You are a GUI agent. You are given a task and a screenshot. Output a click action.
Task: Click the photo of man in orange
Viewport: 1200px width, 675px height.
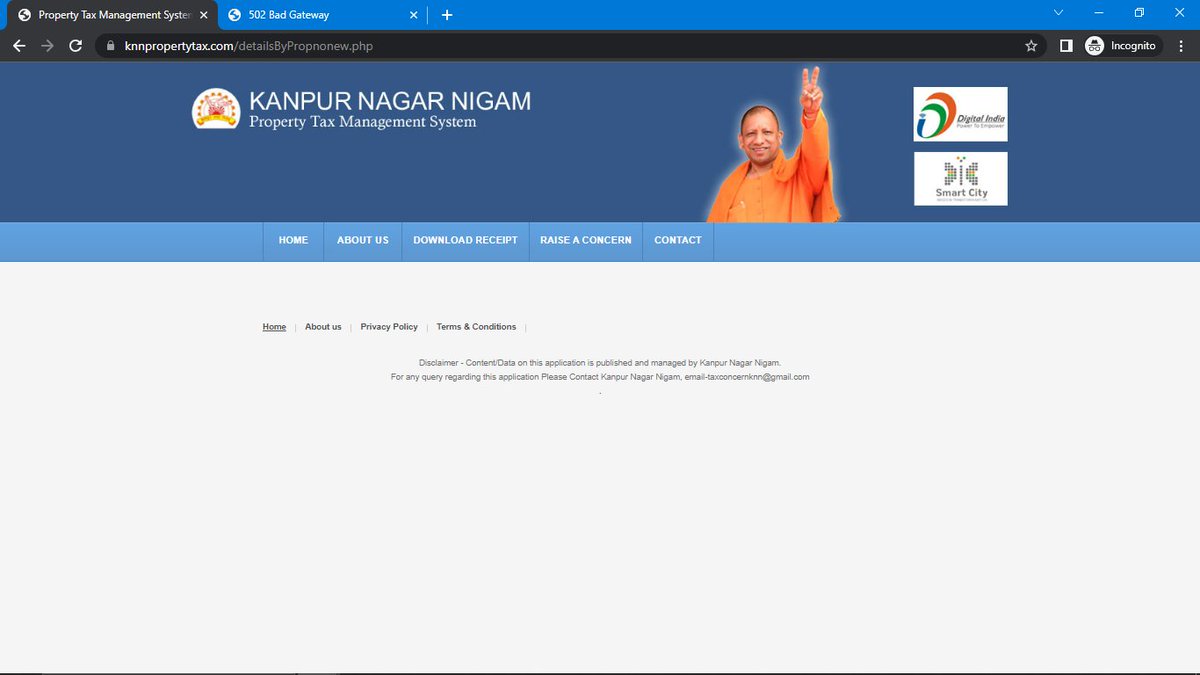pyautogui.click(x=775, y=145)
